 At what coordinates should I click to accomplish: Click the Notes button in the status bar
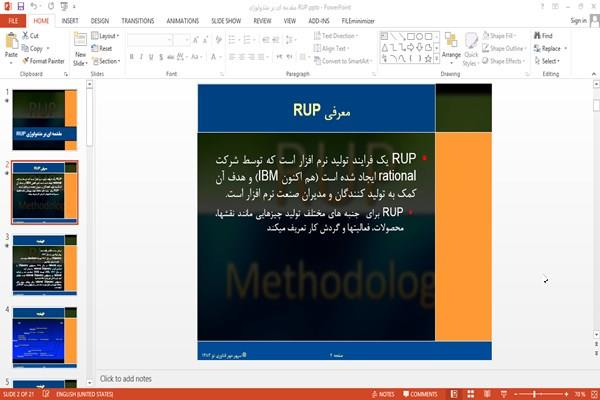click(x=383, y=394)
